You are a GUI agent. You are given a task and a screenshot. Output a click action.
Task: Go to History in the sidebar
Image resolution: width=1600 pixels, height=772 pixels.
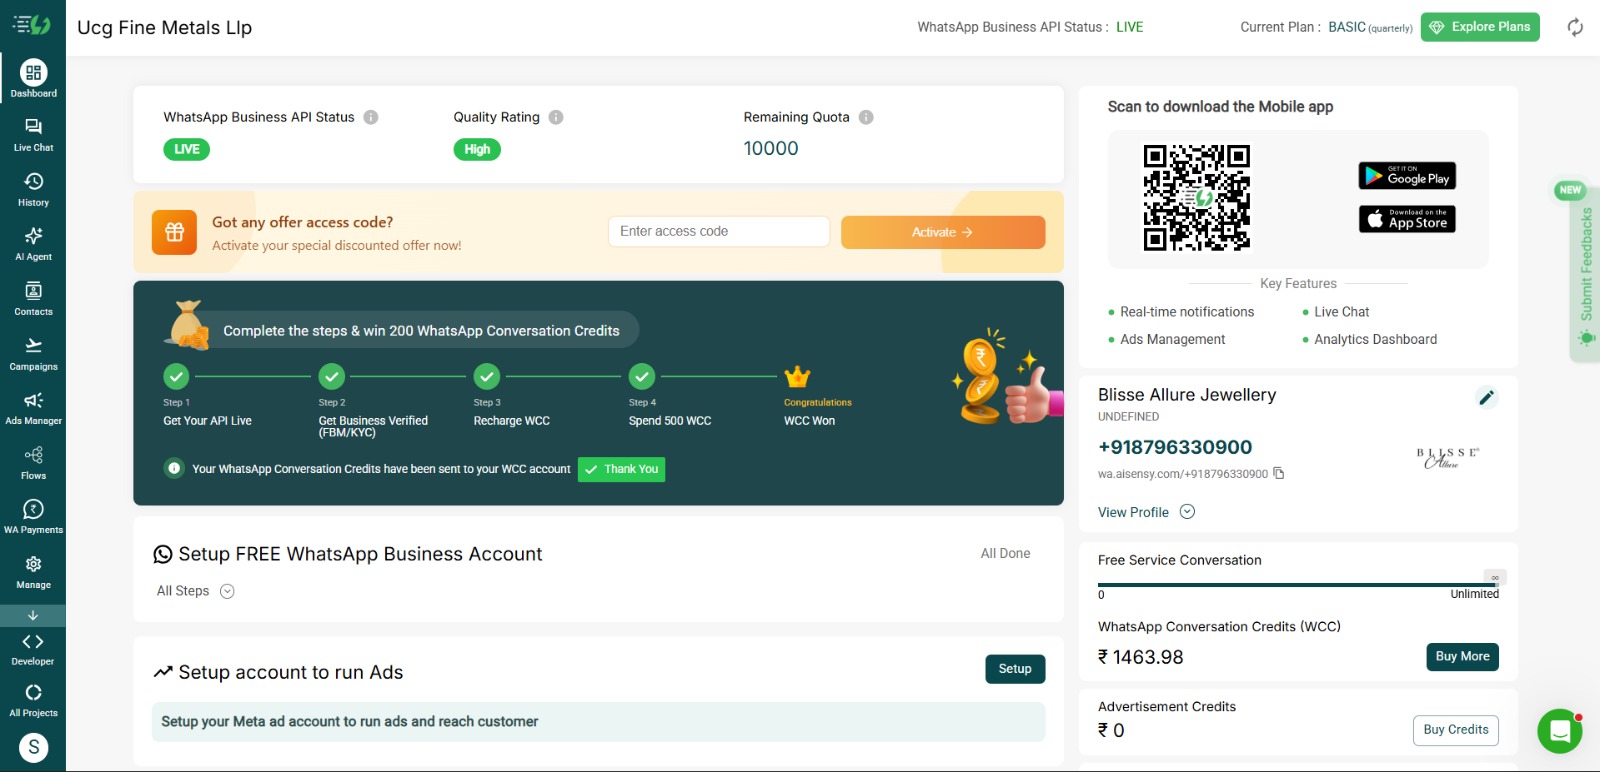coord(33,189)
